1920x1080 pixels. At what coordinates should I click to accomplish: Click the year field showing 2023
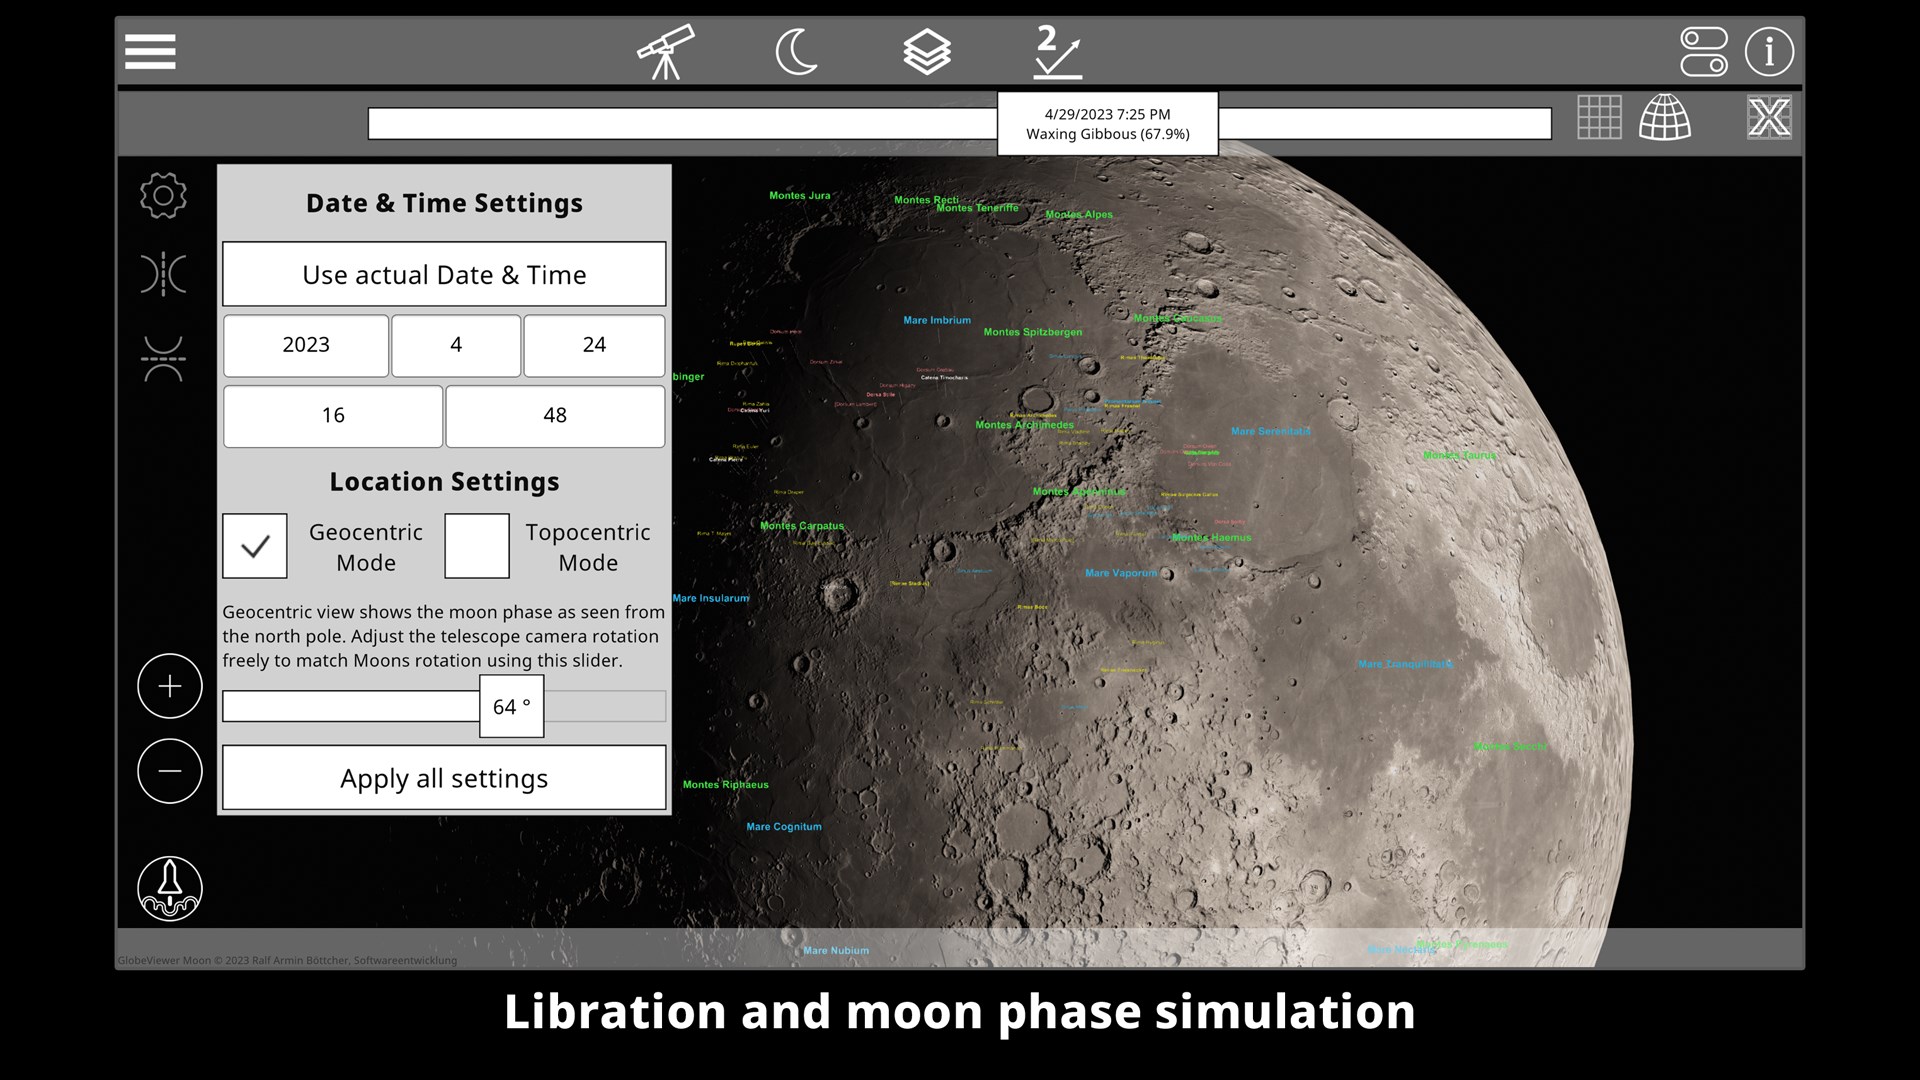306,345
